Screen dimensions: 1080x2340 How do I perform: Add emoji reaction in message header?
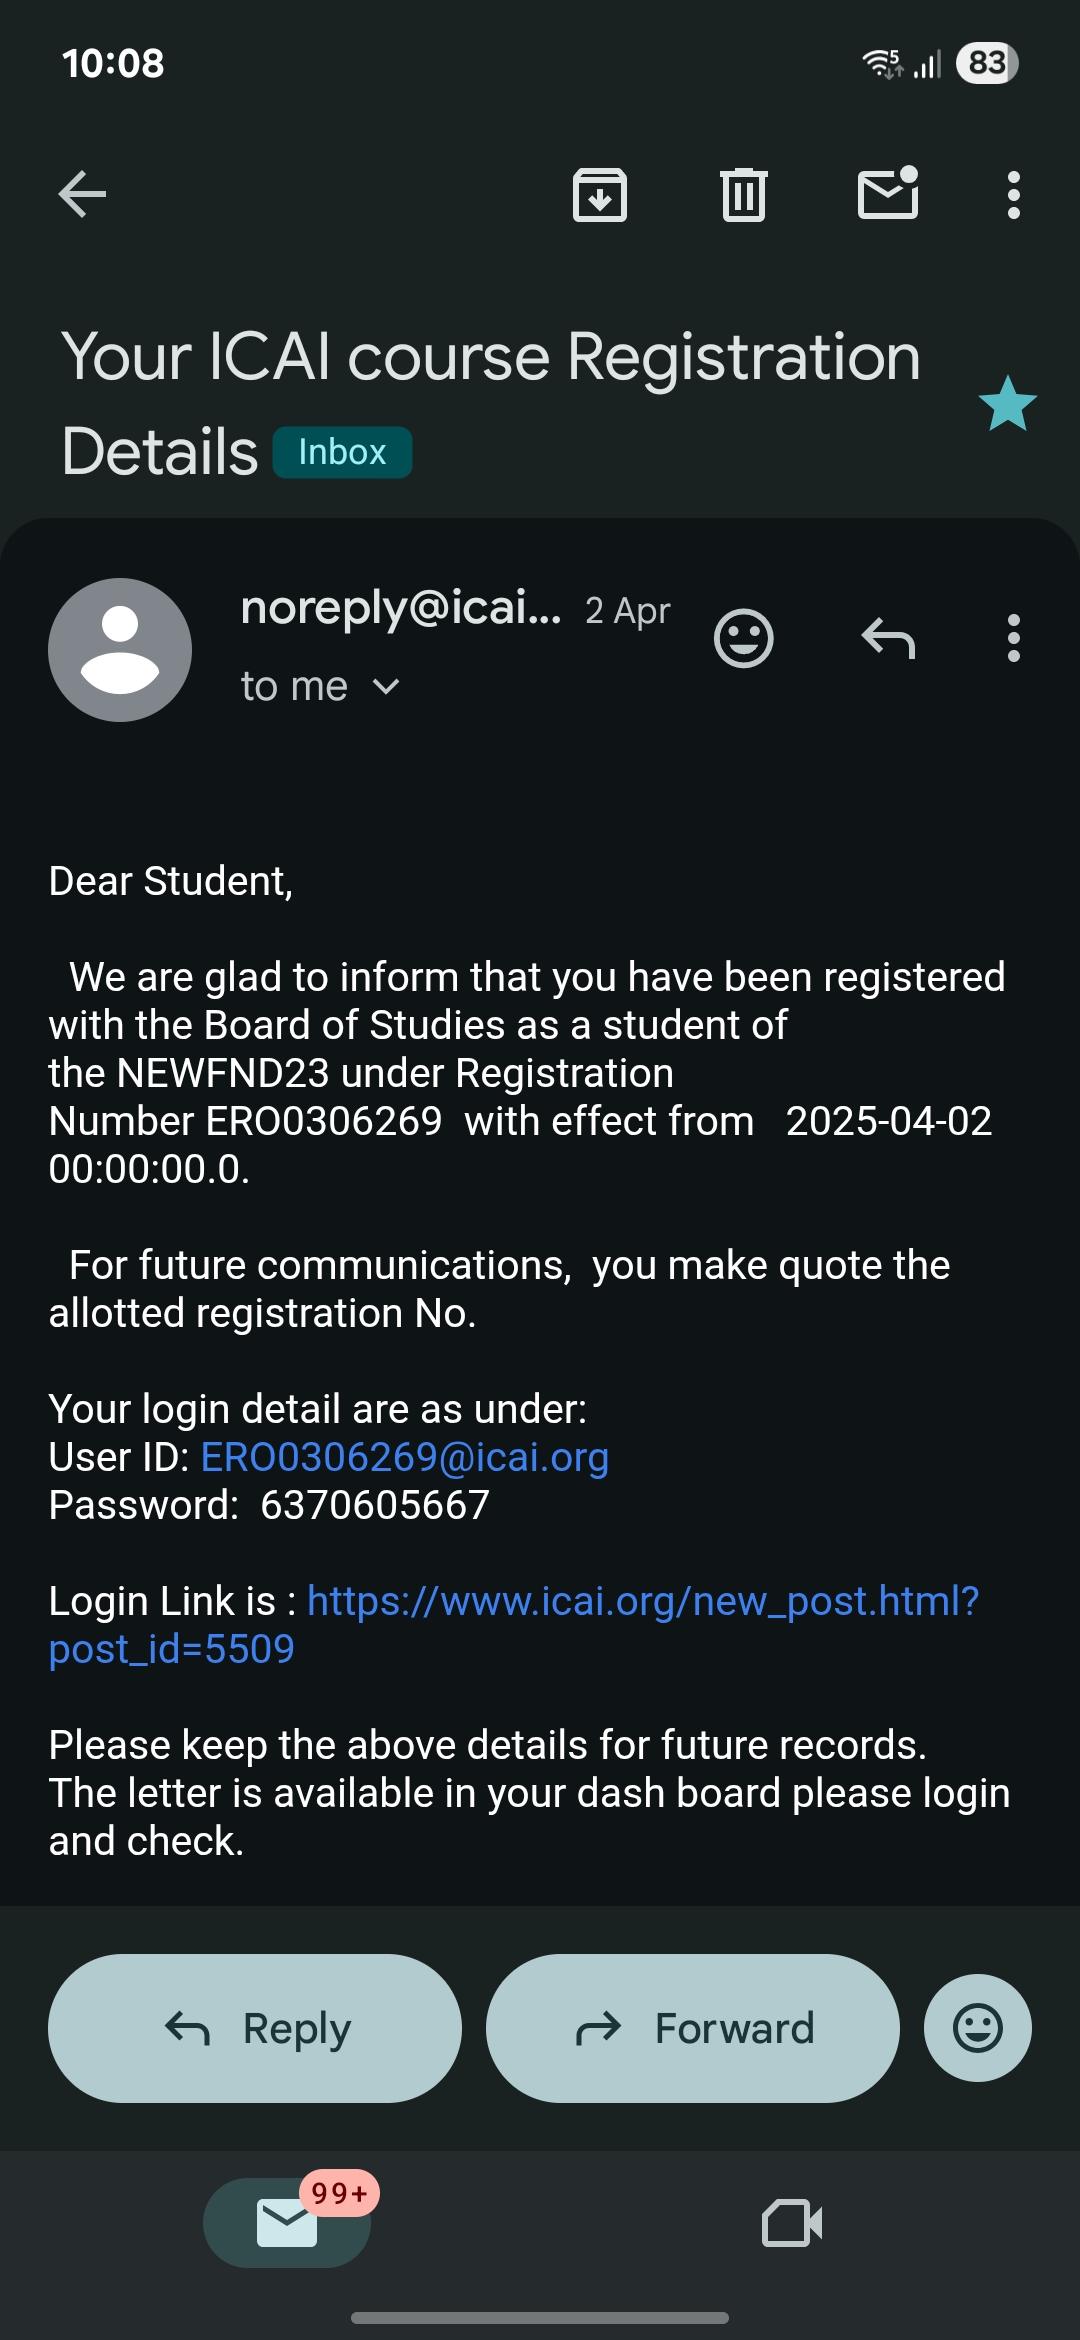tap(743, 638)
